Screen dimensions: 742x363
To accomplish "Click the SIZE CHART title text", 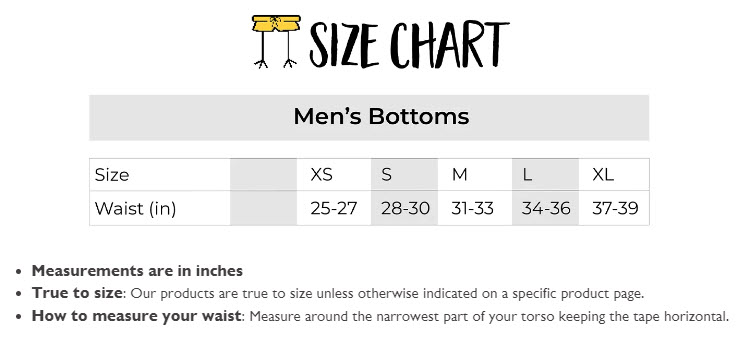I will [x=409, y=44].
